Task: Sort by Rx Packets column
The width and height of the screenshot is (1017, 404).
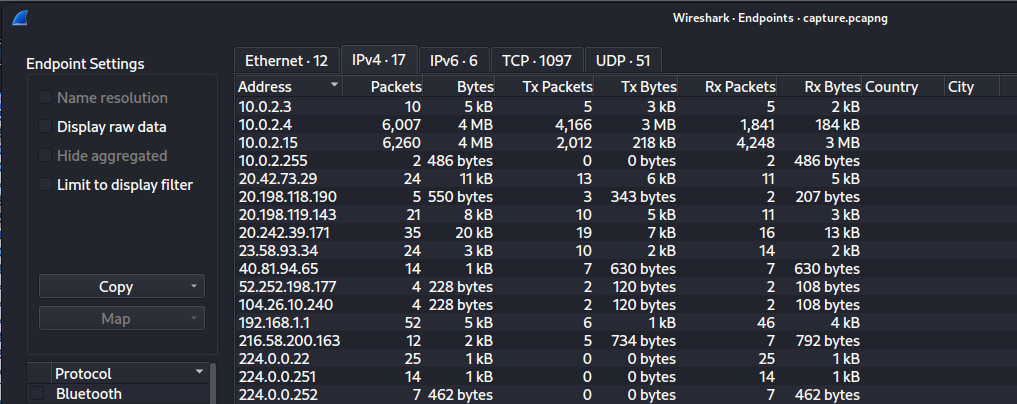Action: (x=727, y=87)
